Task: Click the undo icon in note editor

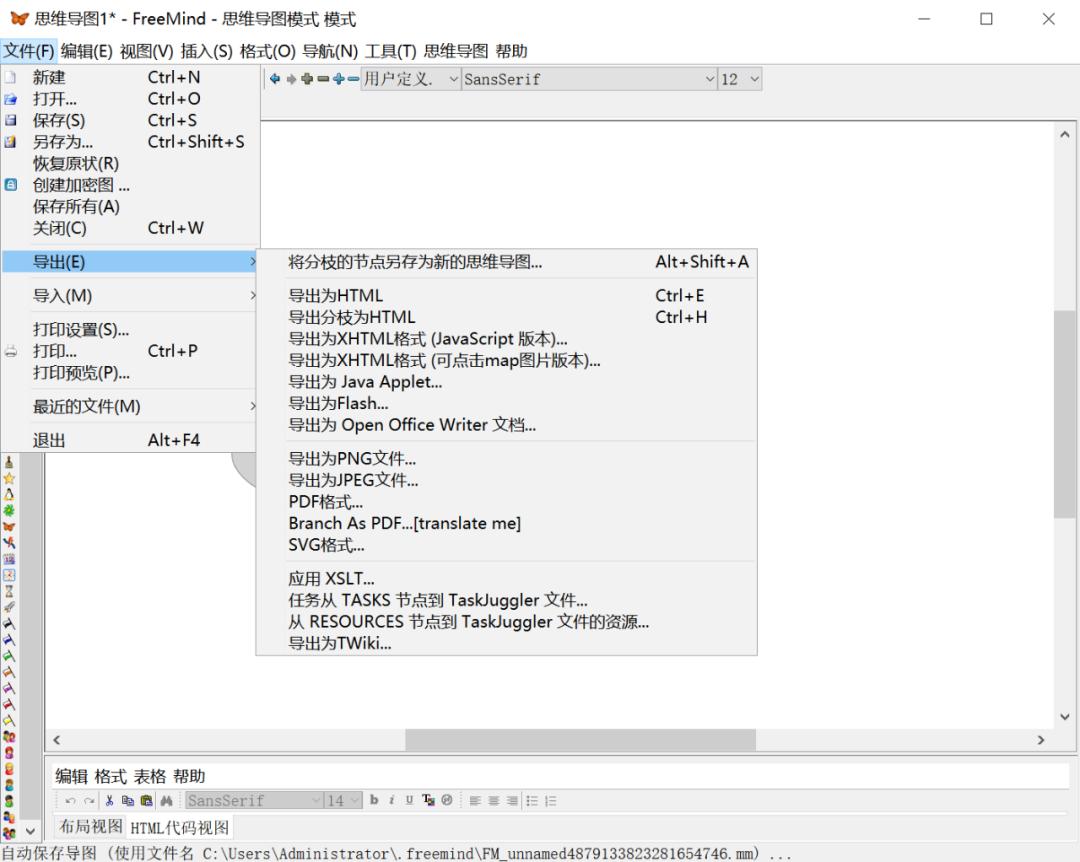Action: [x=70, y=800]
